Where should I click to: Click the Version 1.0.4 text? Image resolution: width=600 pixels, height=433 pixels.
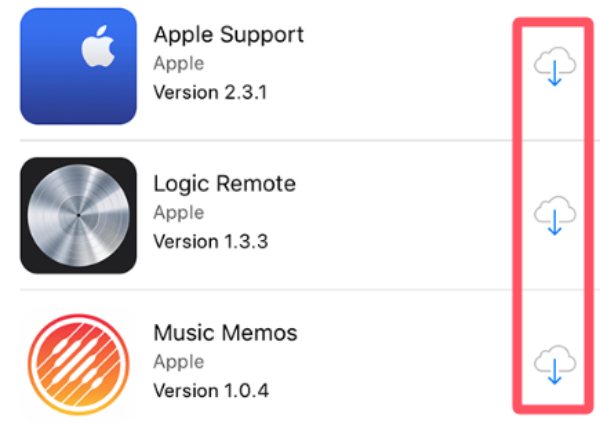click(x=211, y=391)
